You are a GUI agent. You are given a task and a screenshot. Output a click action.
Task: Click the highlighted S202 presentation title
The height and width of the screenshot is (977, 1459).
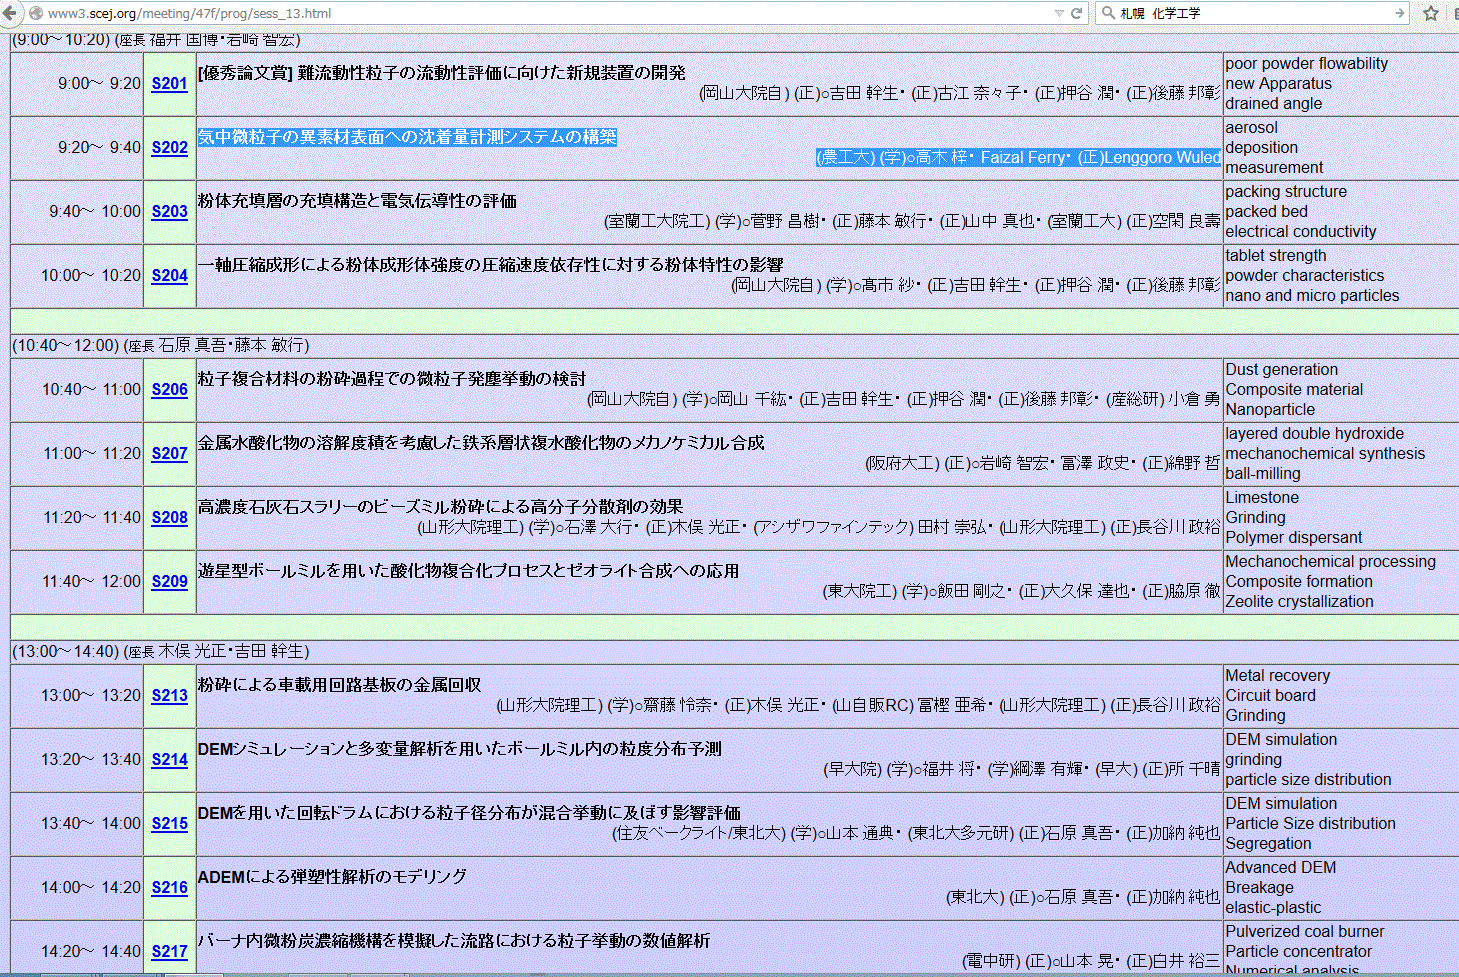[407, 137]
